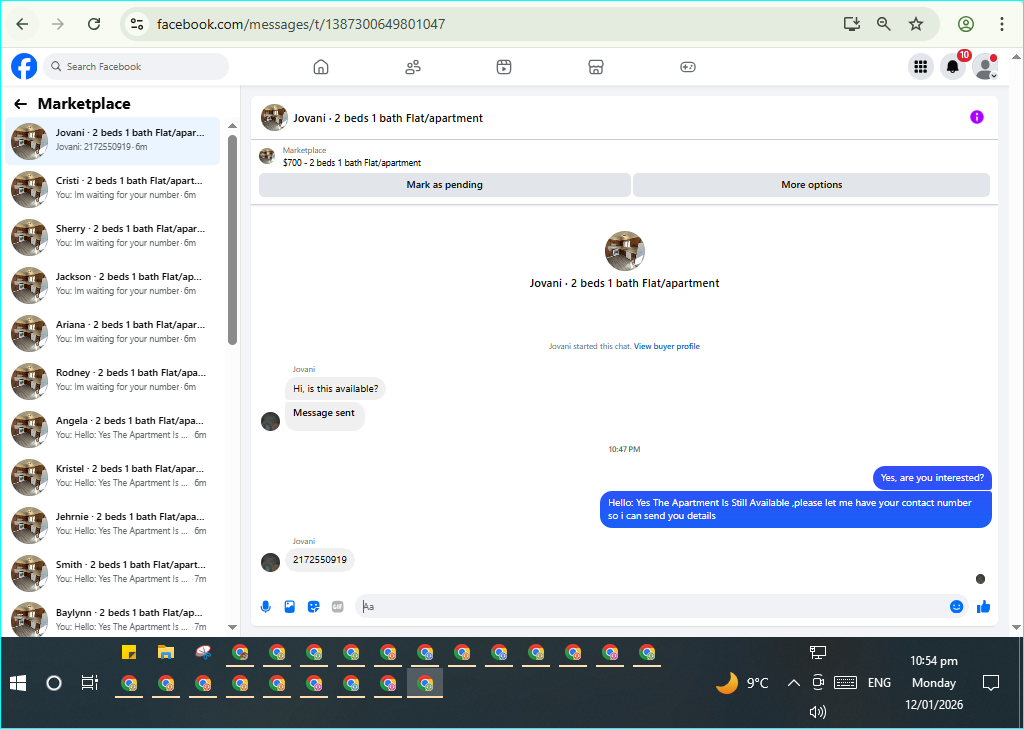Image resolution: width=1024 pixels, height=729 pixels.
Task: Open conversation information purple icon
Action: coord(977,117)
